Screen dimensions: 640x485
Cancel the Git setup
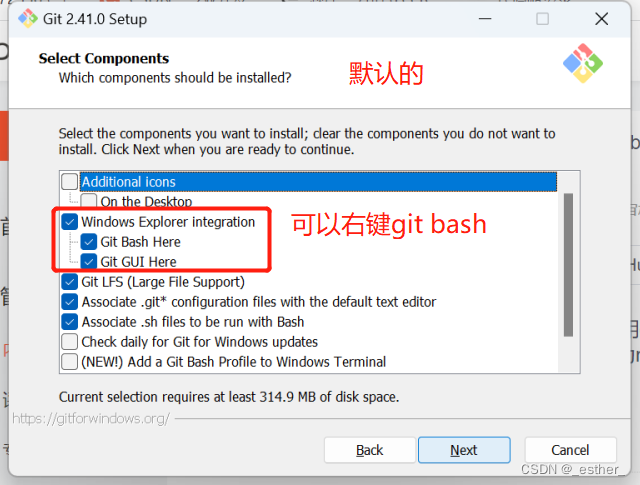tap(570, 450)
